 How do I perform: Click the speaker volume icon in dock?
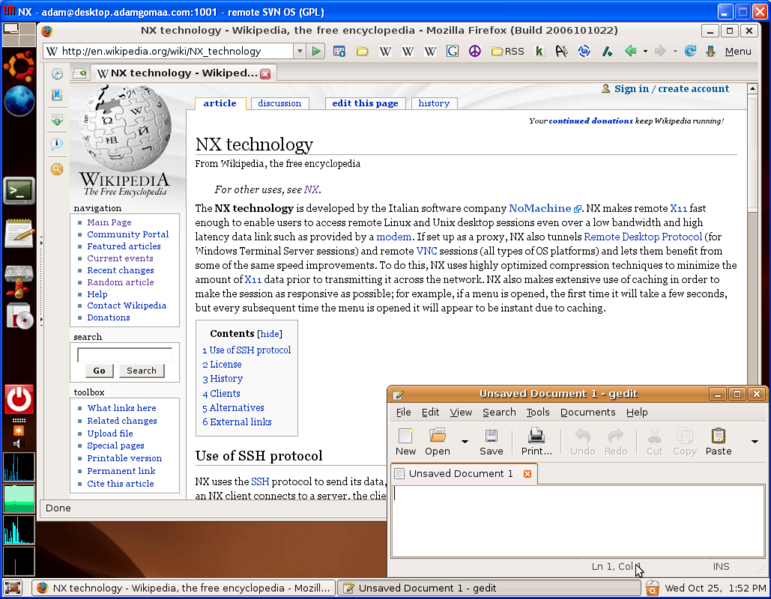coord(17,444)
